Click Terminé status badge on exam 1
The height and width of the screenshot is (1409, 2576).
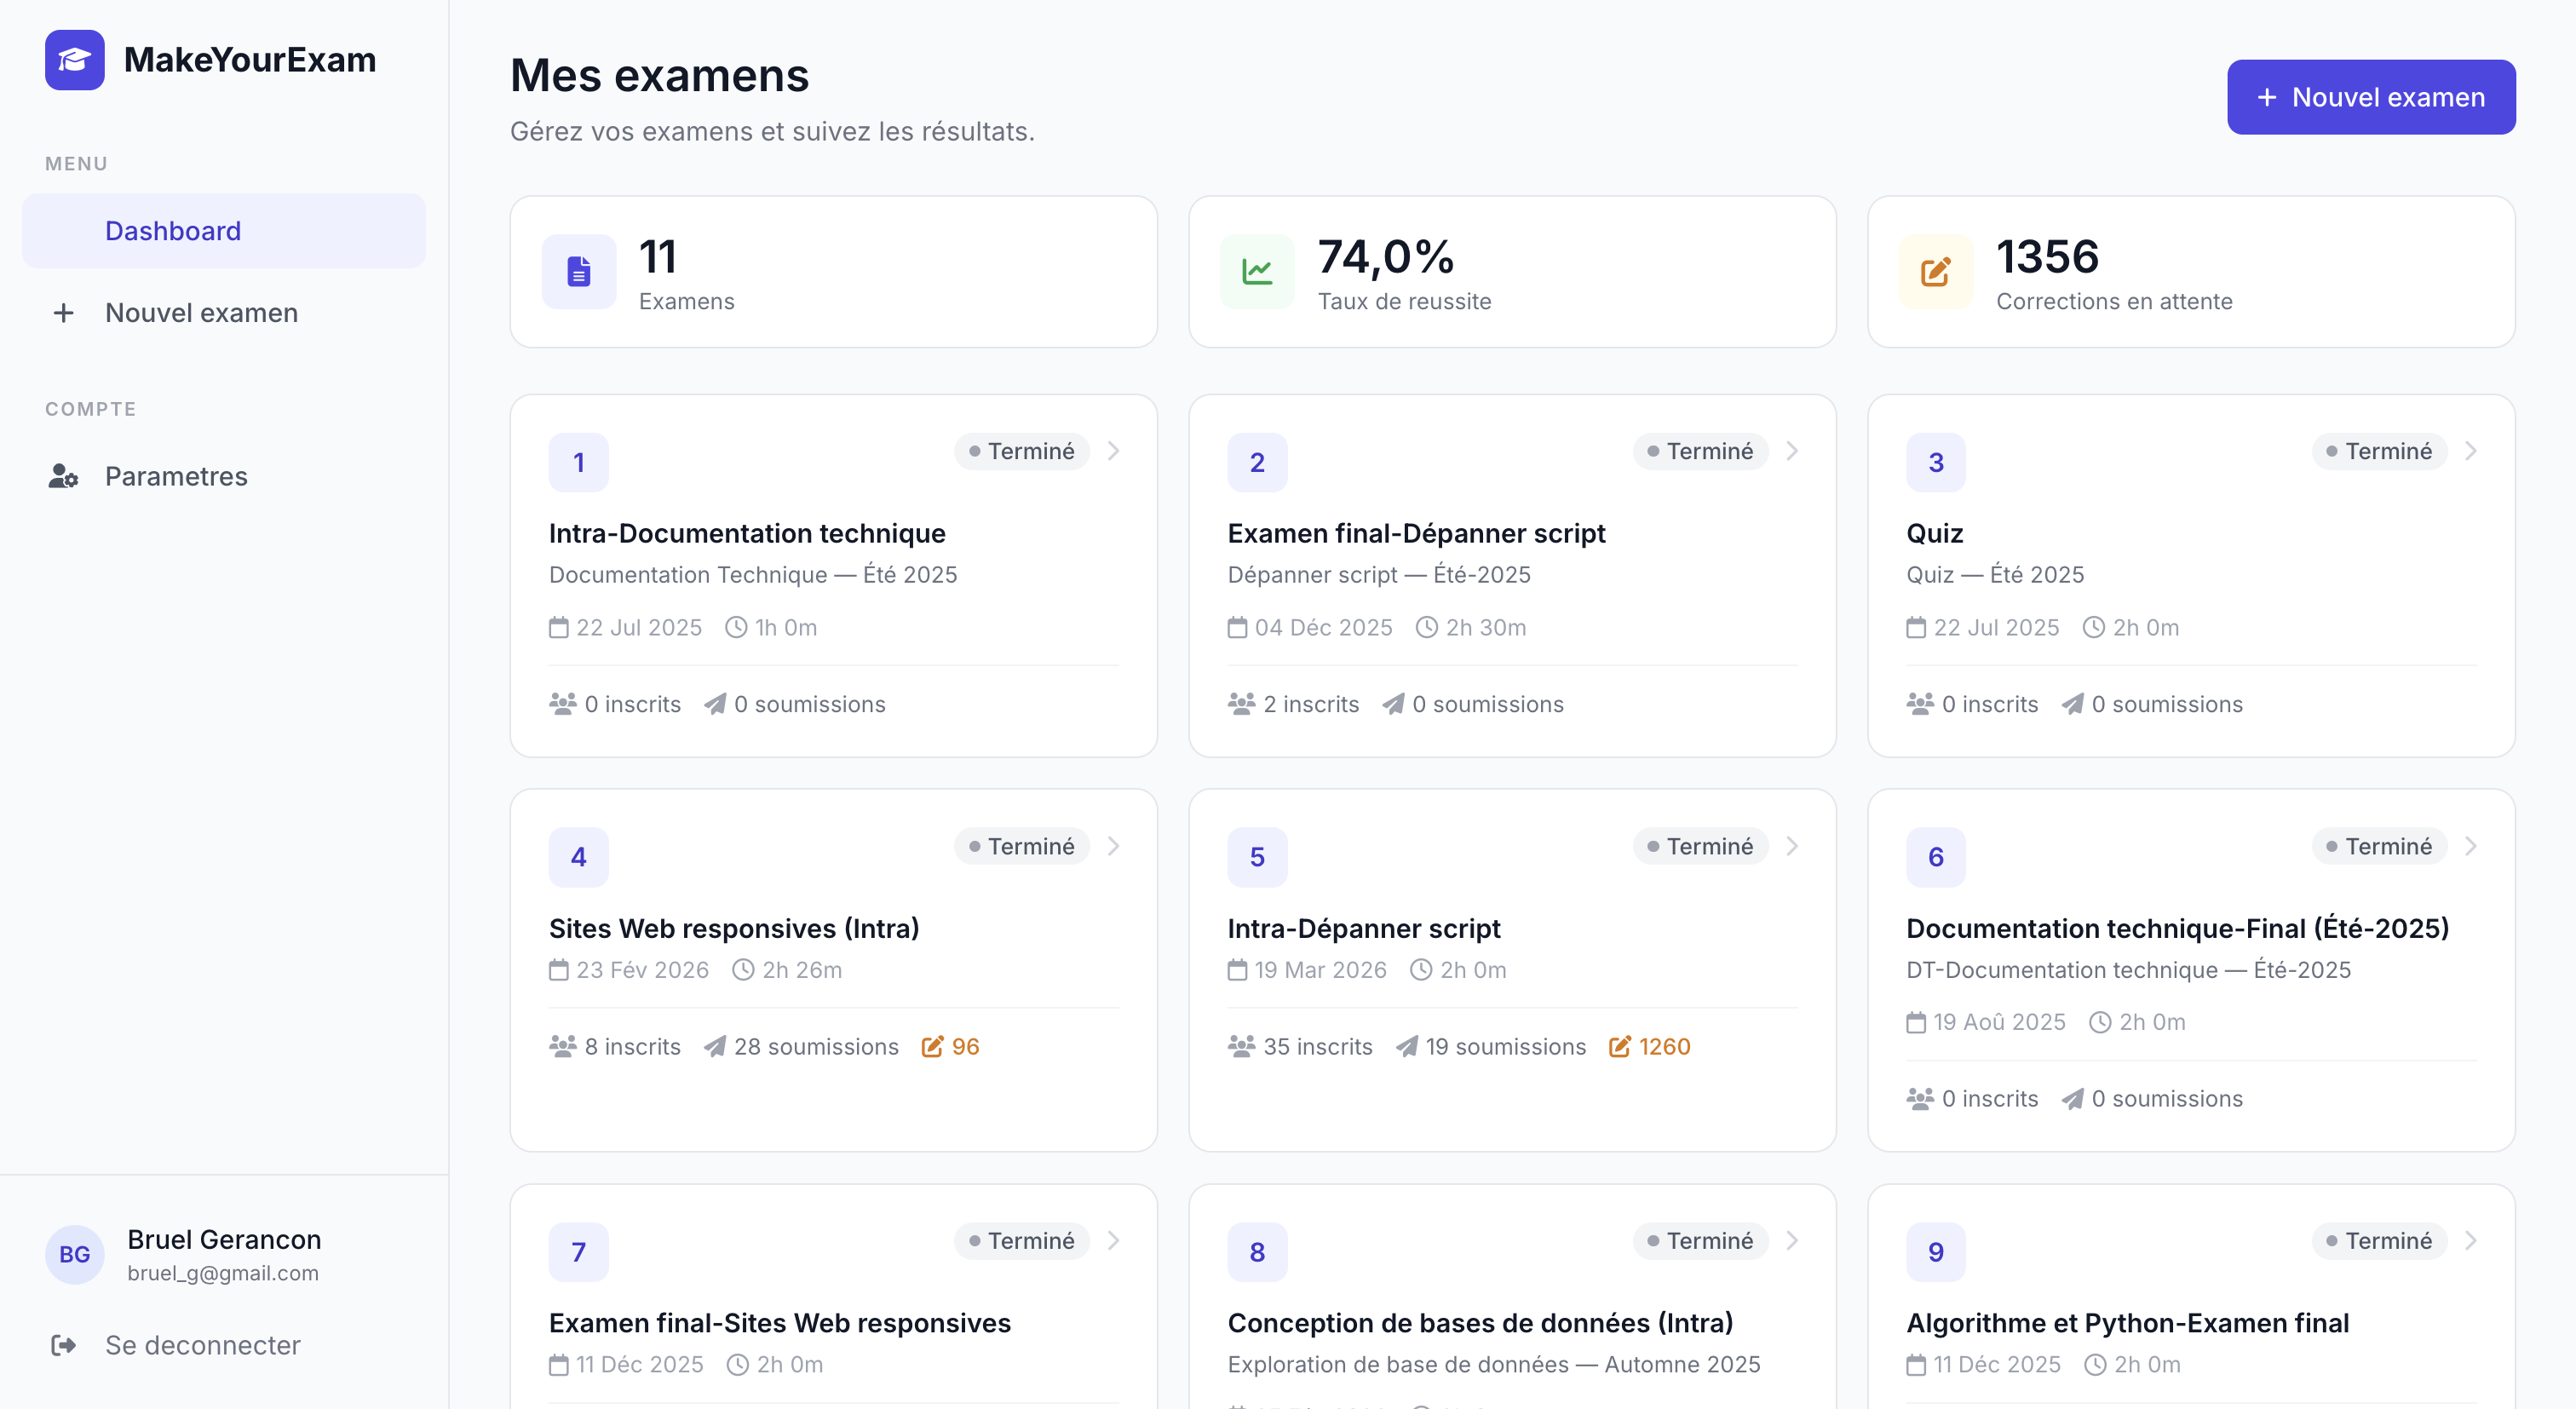(1021, 451)
